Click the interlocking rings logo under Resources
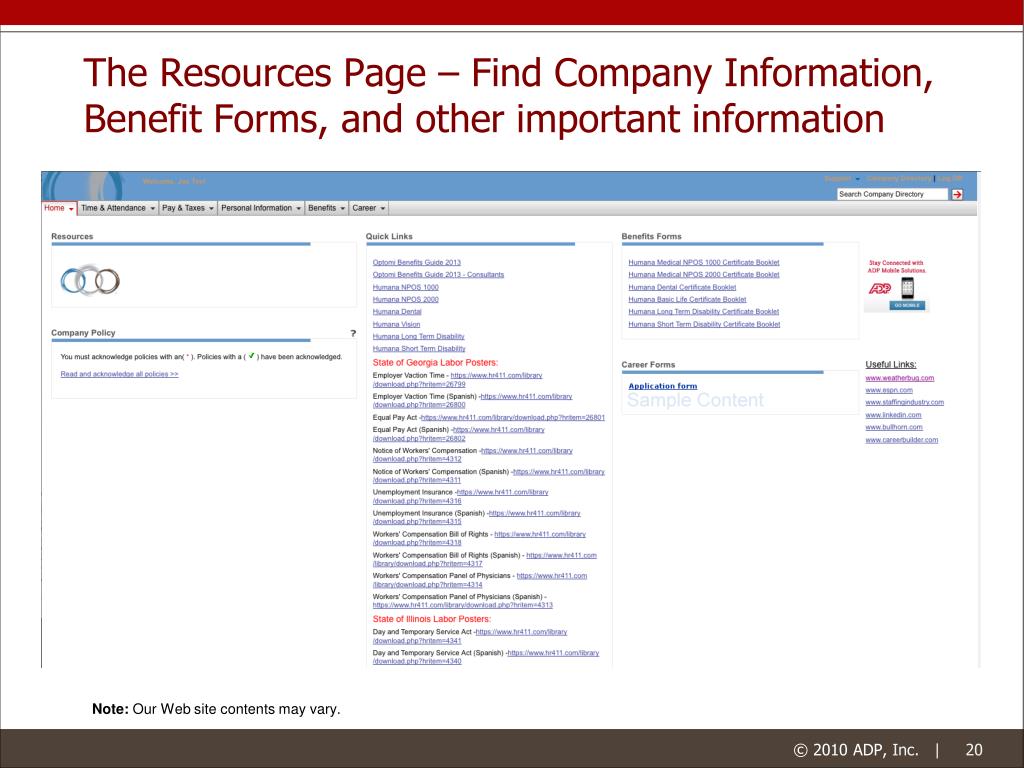Viewport: 1024px width, 768px height. coord(90,281)
